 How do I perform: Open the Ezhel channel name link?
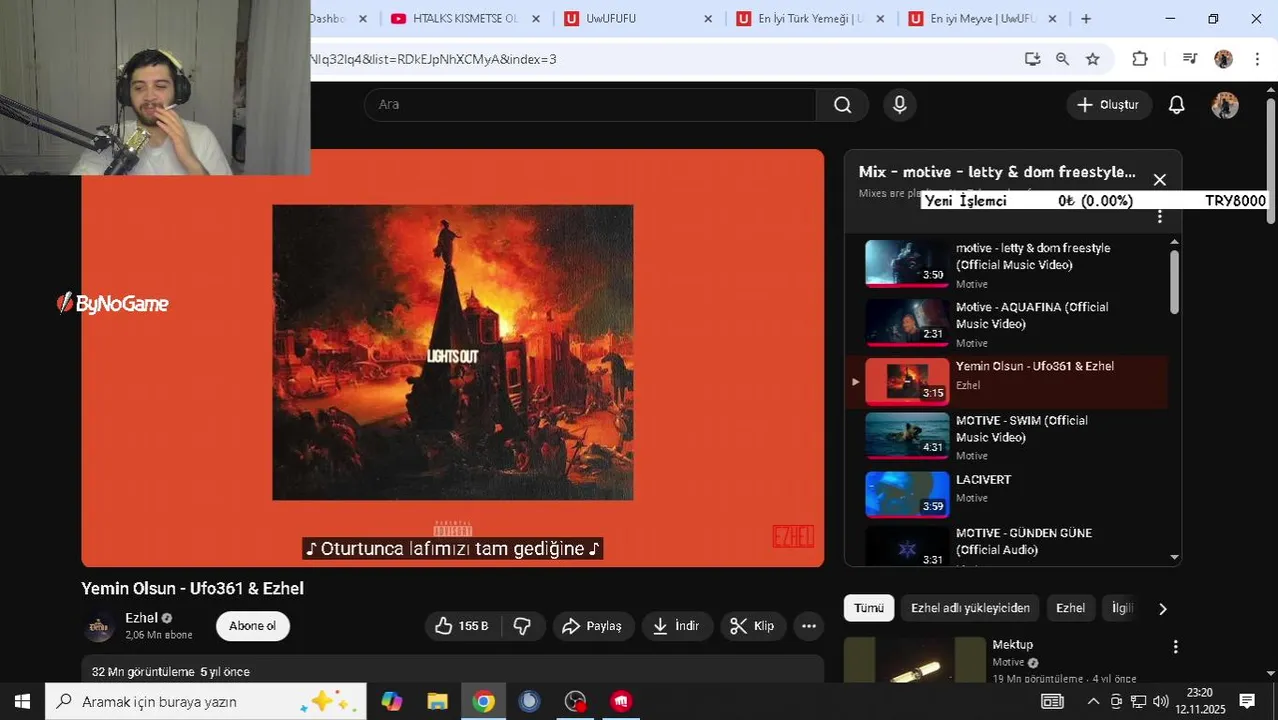pos(142,618)
